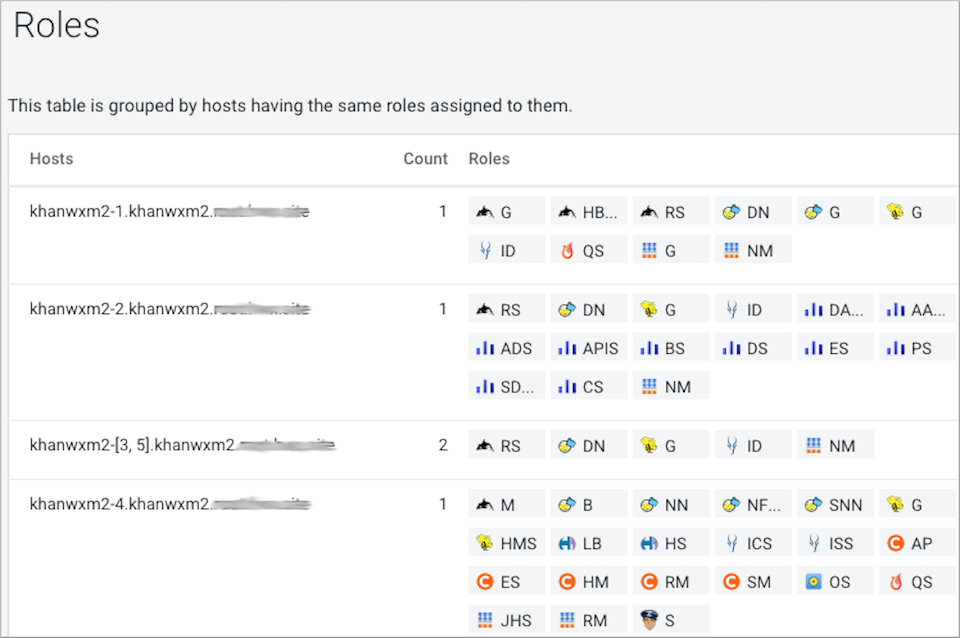Click the ZooKeeper S role badge

click(671, 620)
